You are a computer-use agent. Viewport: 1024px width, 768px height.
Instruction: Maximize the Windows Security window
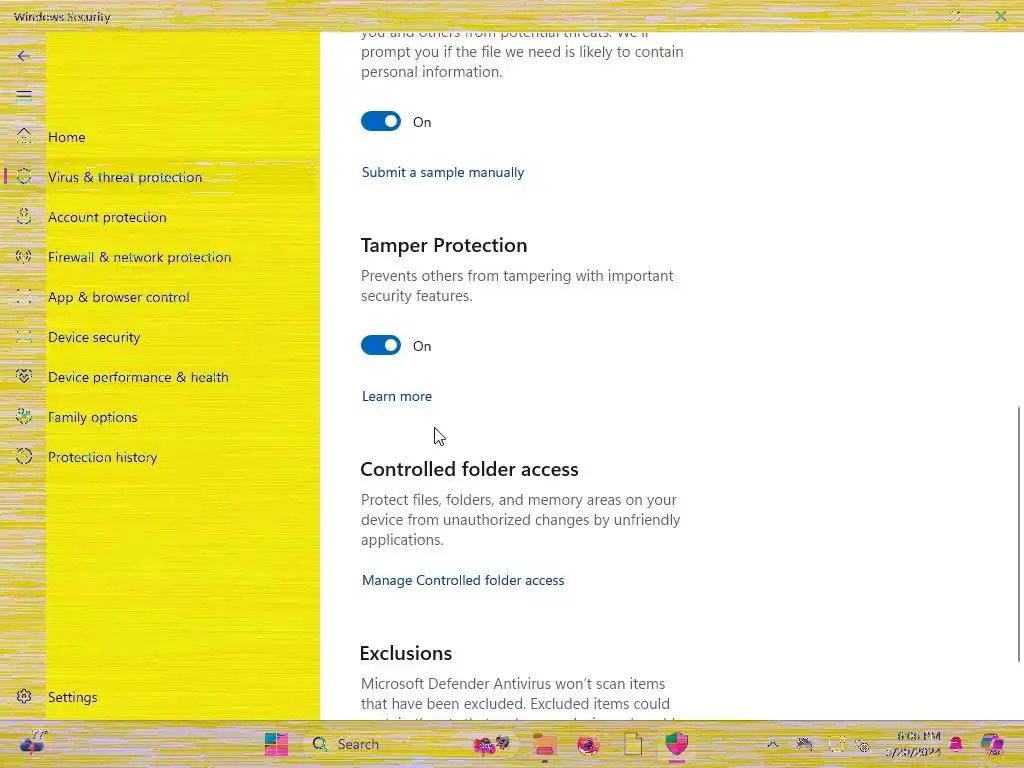[955, 16]
